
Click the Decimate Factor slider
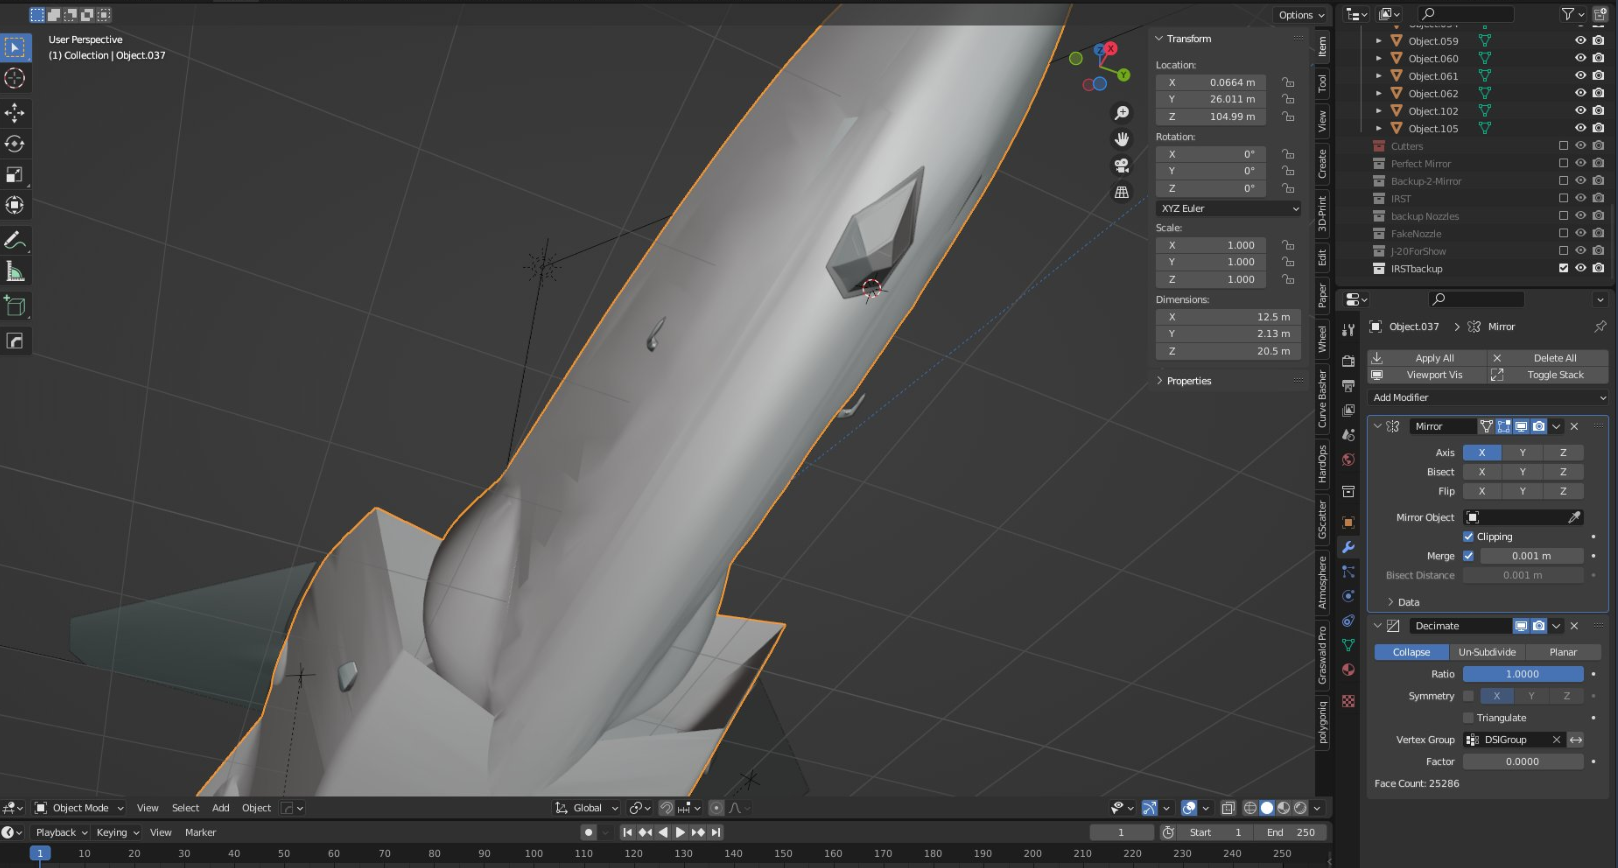click(x=1523, y=761)
